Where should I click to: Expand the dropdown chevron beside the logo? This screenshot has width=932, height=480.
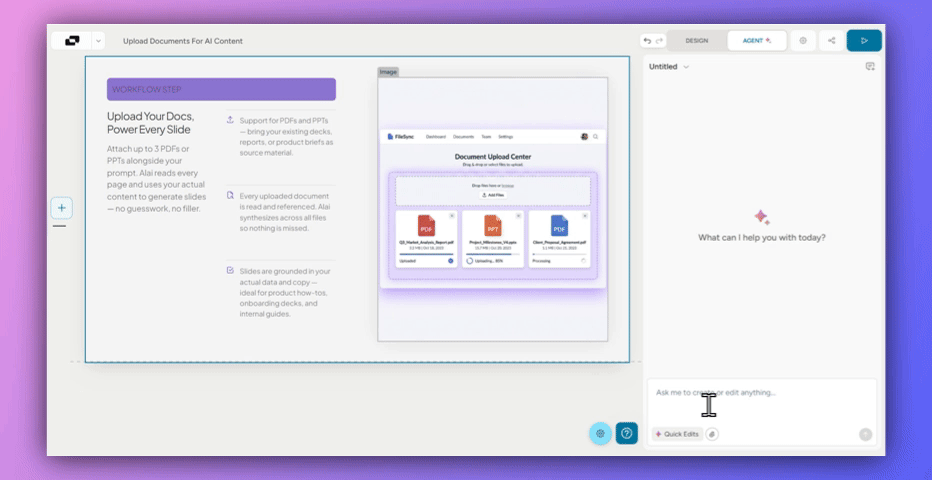click(99, 41)
